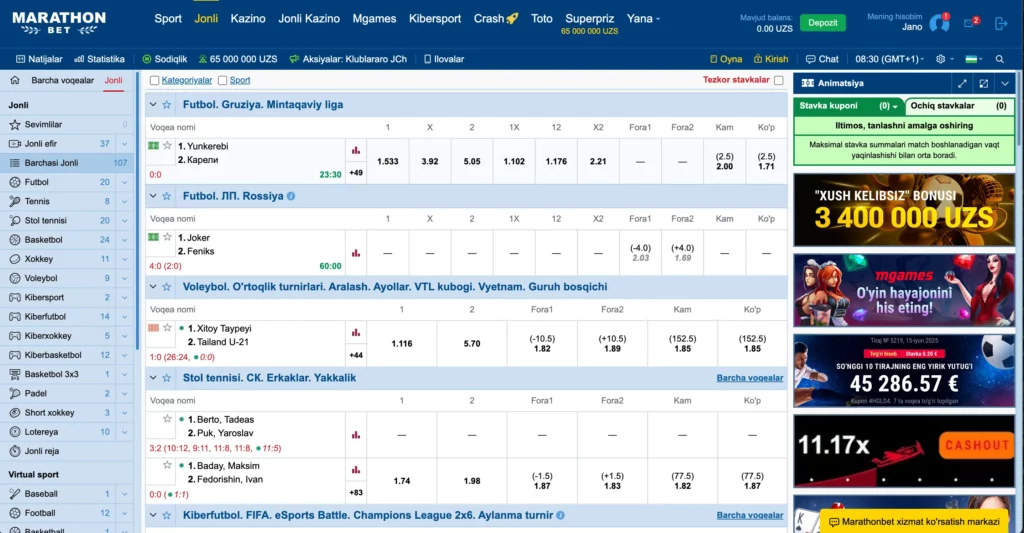Open the messages envelope icon

pos(969,22)
